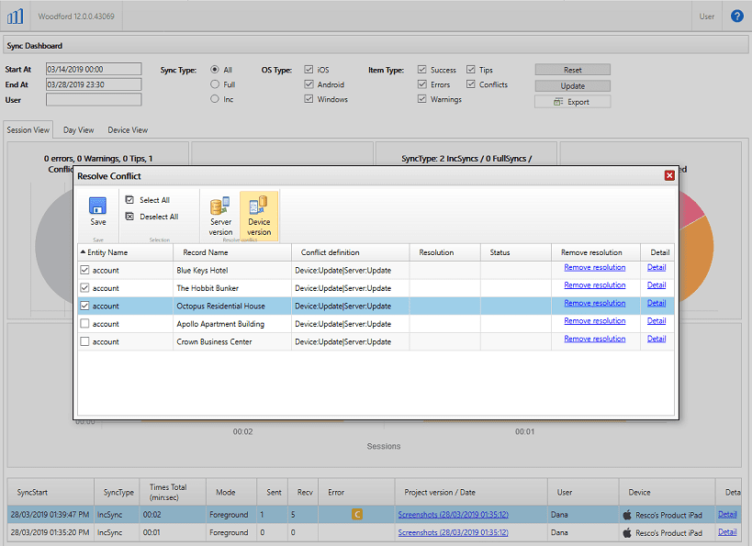
Task: Remove resolution for The Hobbit Bunker
Action: tap(595, 285)
